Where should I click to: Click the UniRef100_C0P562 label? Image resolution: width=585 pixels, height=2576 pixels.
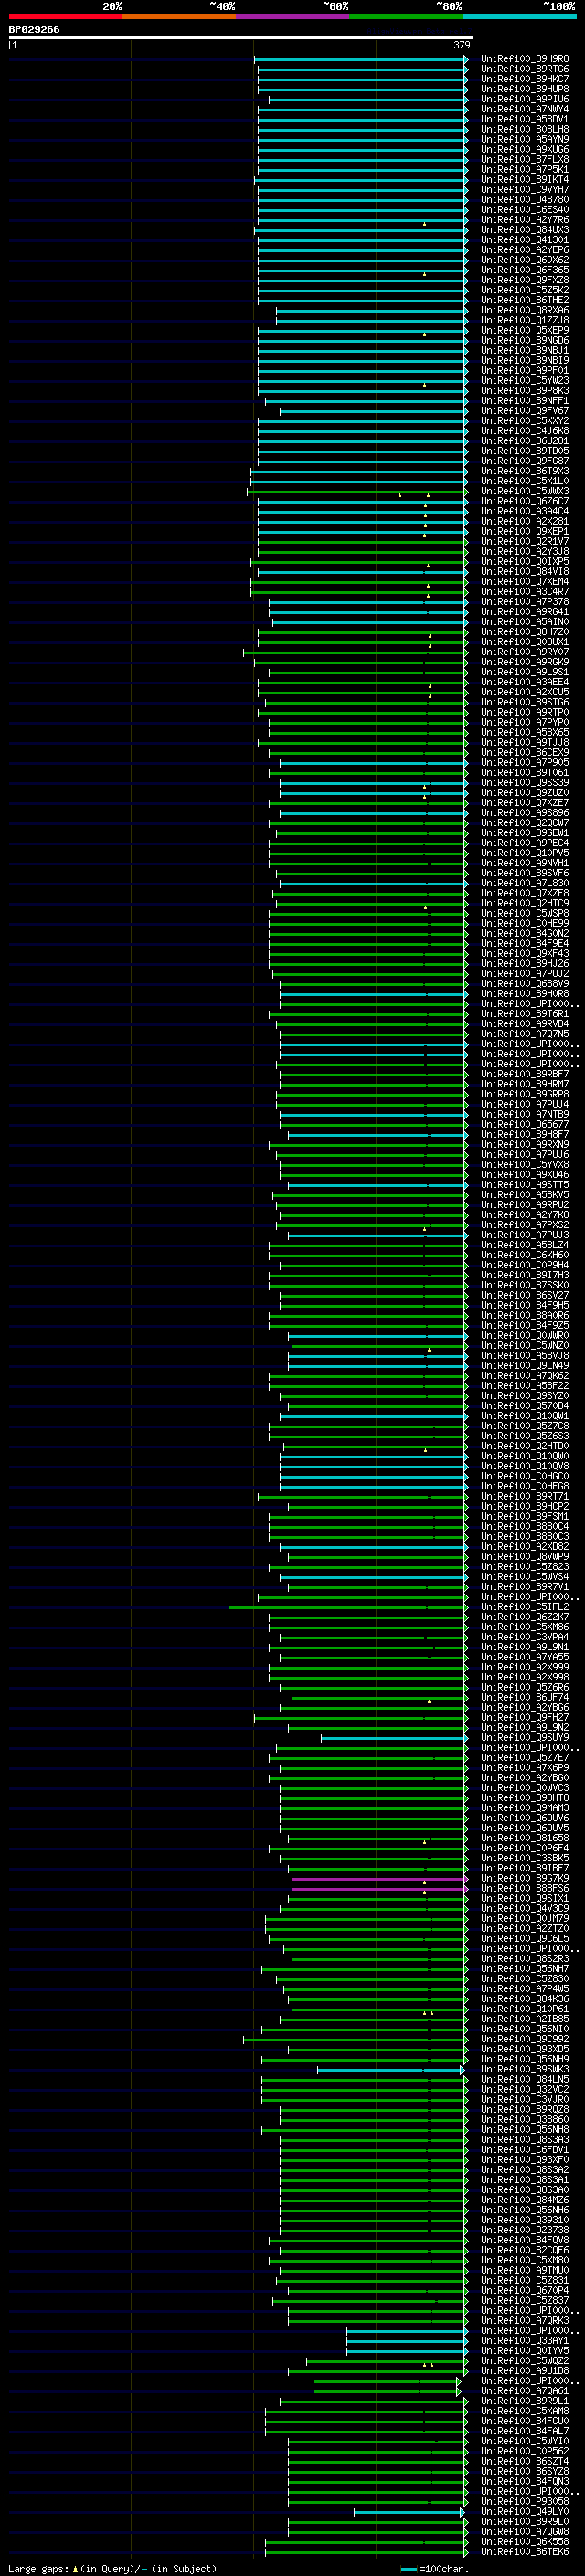click(x=525, y=2451)
